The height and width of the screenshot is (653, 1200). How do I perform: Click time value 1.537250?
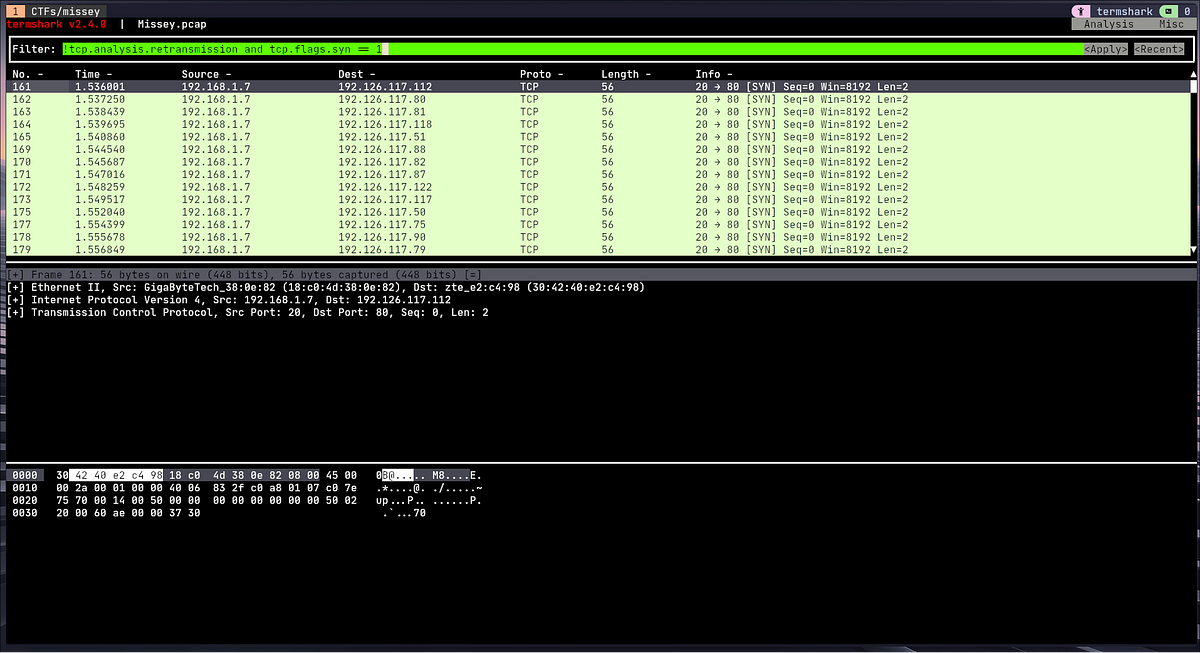(x=100, y=100)
